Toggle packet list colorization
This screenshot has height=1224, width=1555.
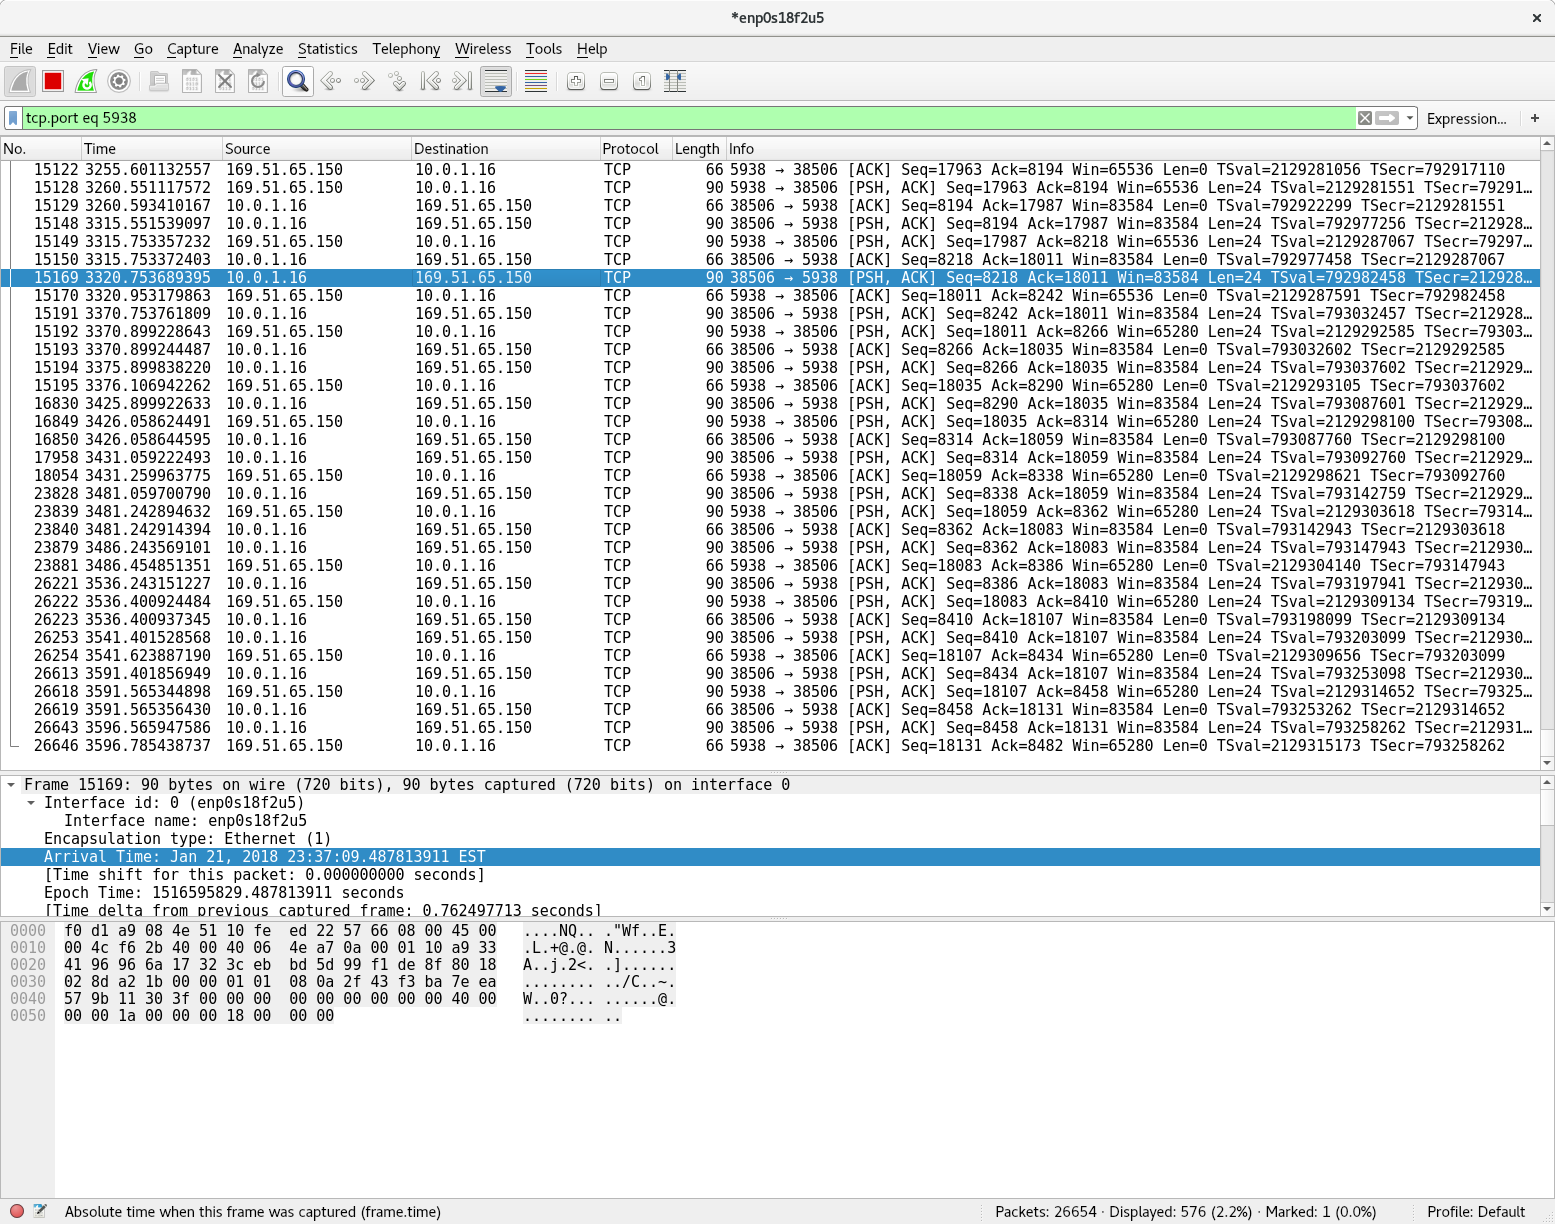(536, 82)
